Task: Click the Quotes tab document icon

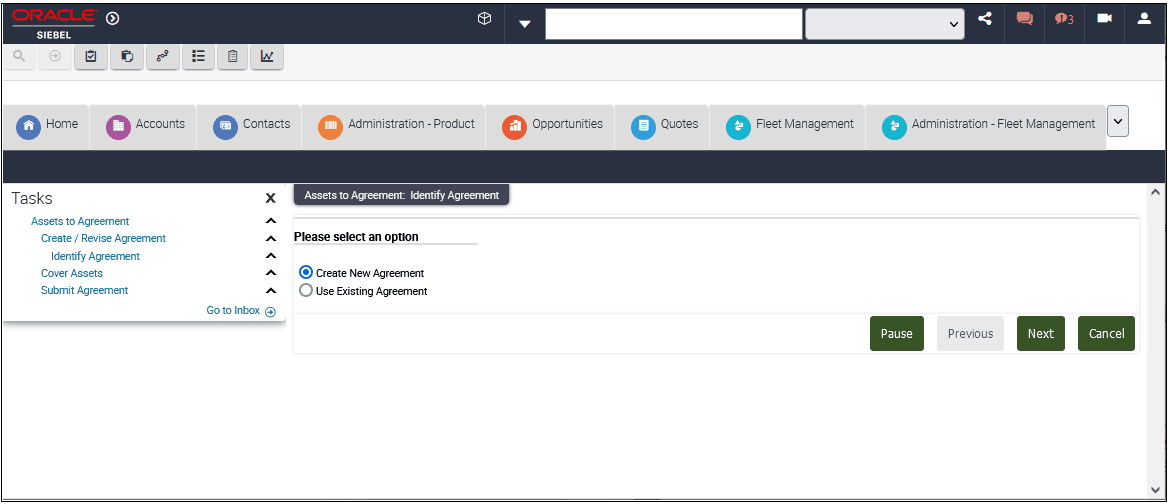Action: click(x=643, y=127)
